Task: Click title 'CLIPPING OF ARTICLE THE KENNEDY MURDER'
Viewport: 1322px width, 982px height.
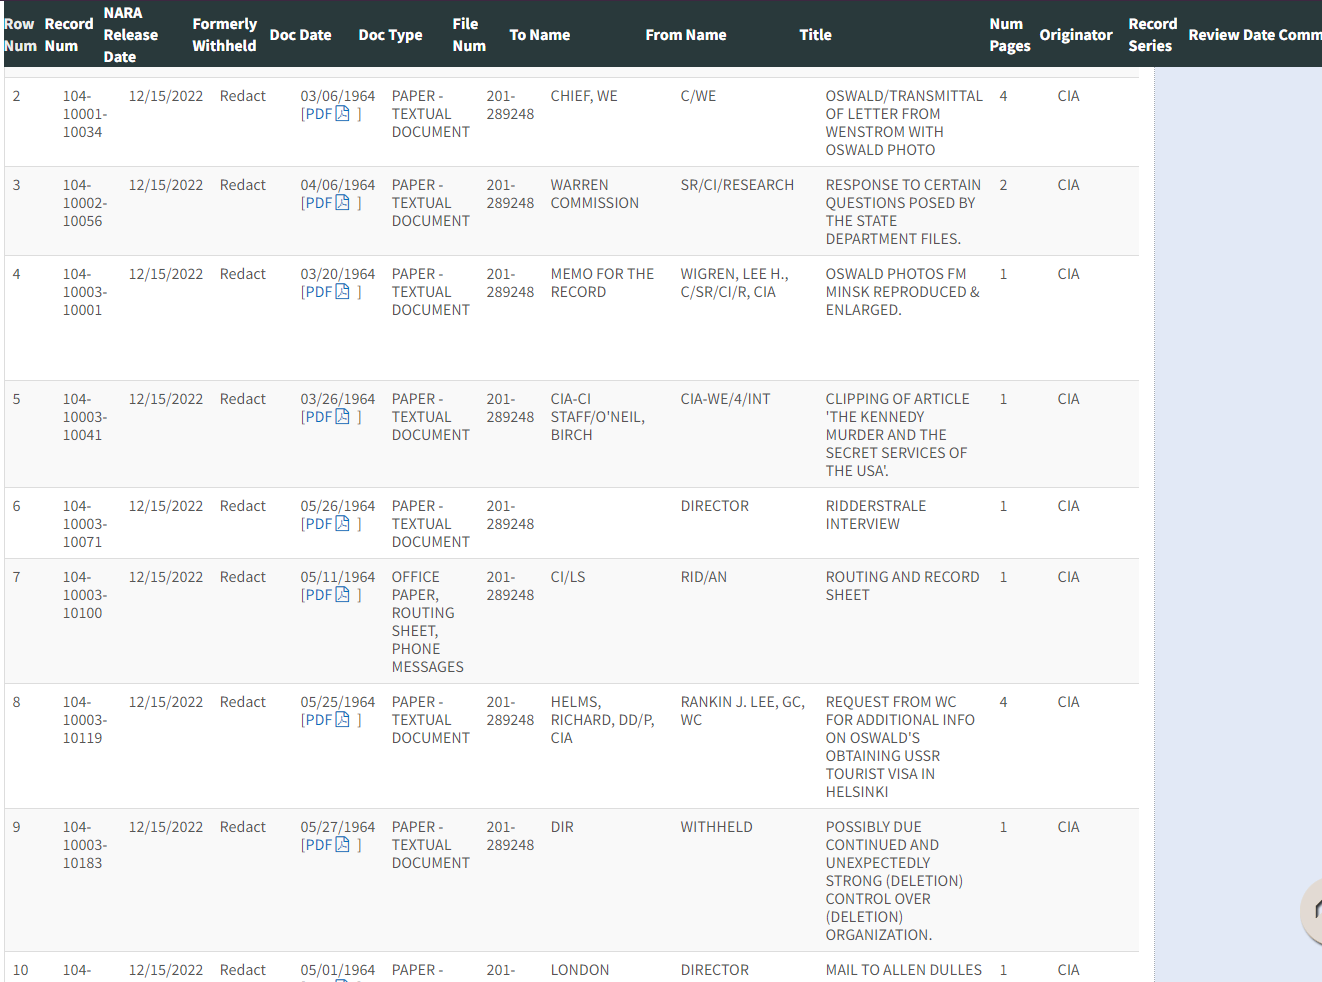Action: 897,435
